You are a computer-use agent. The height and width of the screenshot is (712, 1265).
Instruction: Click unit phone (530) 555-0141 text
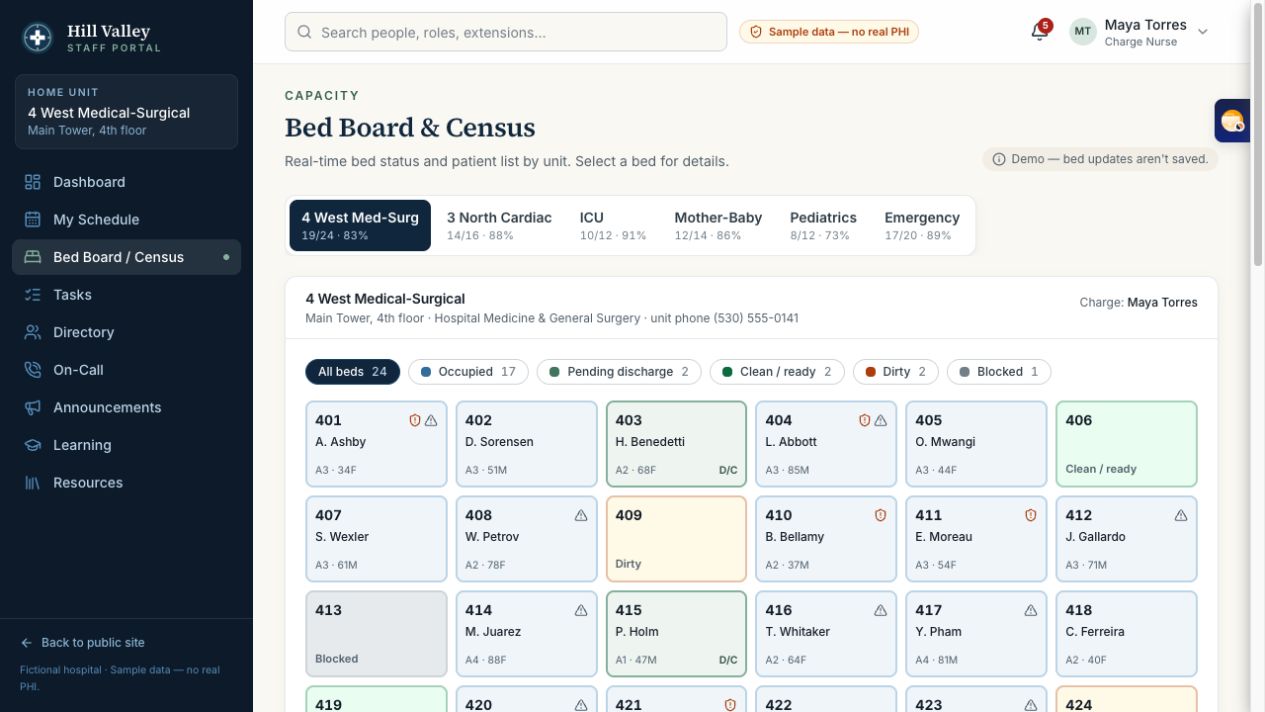(724, 318)
